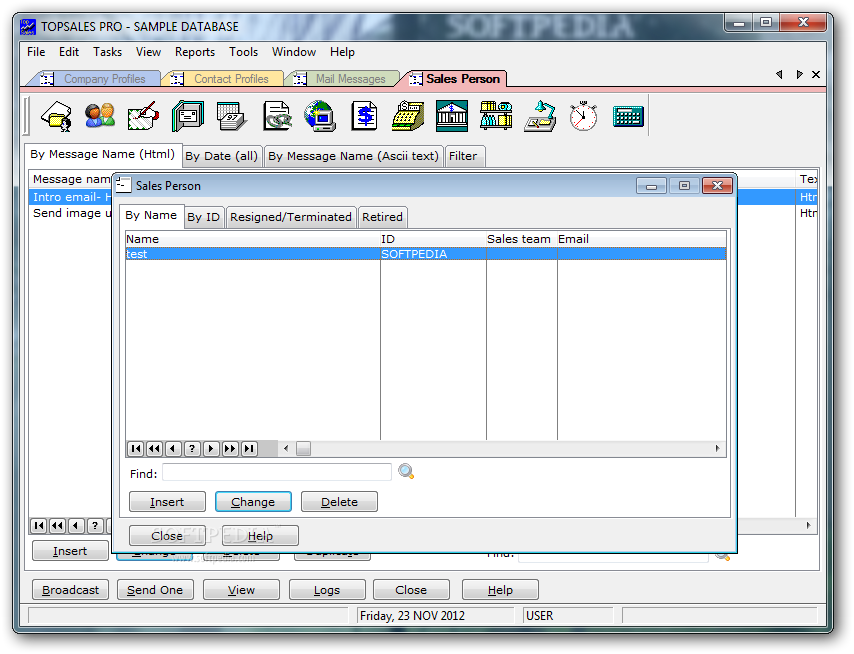Screen dimensions: 854x654
Task: Open the Tools menu
Action: 243,52
